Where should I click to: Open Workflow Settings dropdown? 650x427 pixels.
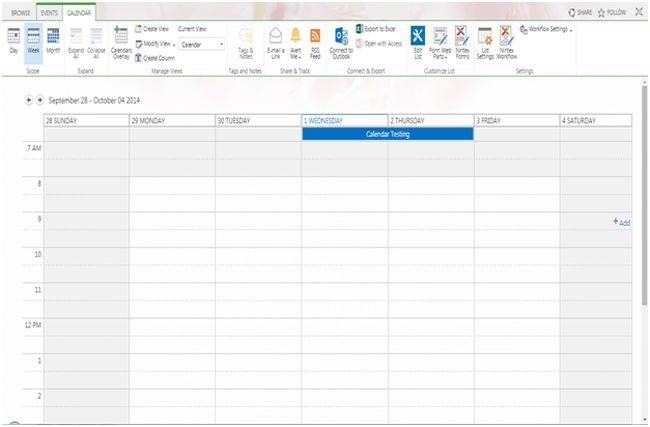(x=546, y=29)
